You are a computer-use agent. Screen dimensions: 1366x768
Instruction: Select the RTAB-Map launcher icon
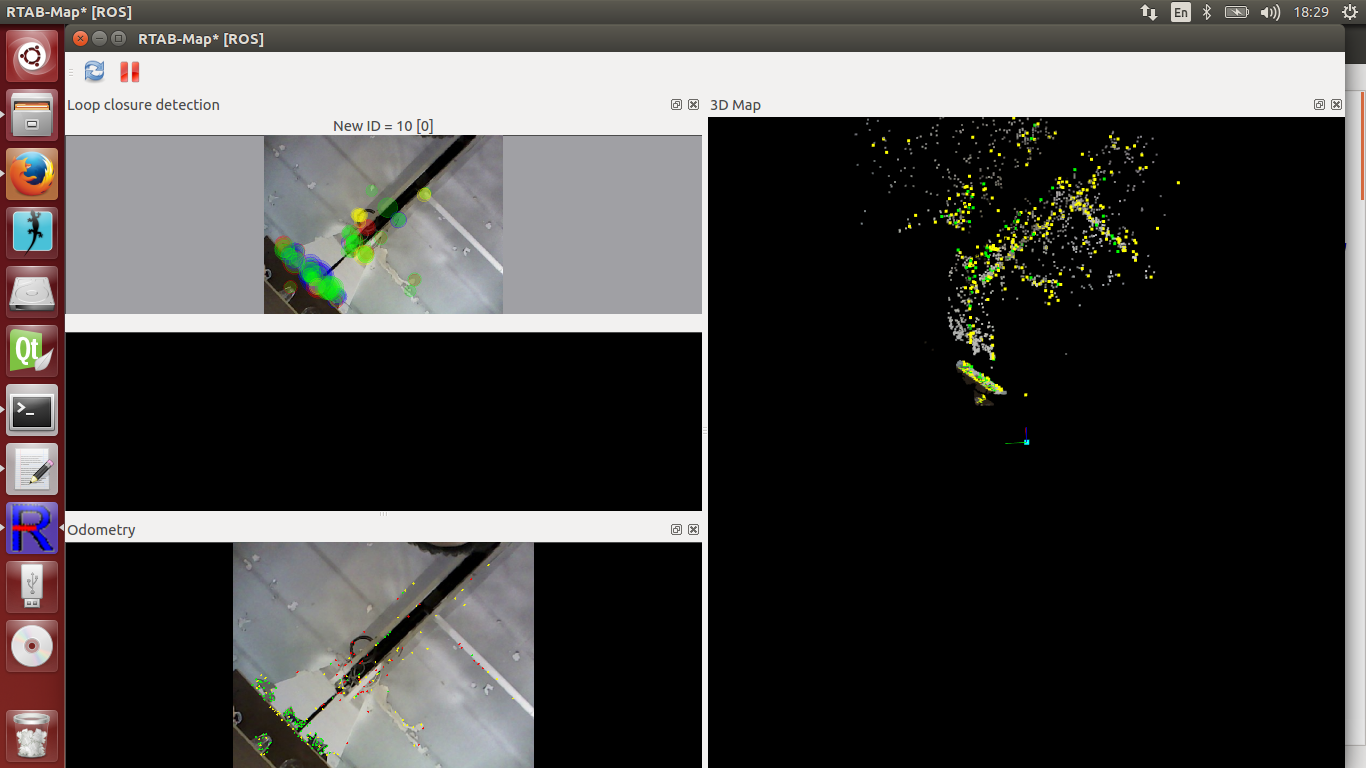(32, 528)
